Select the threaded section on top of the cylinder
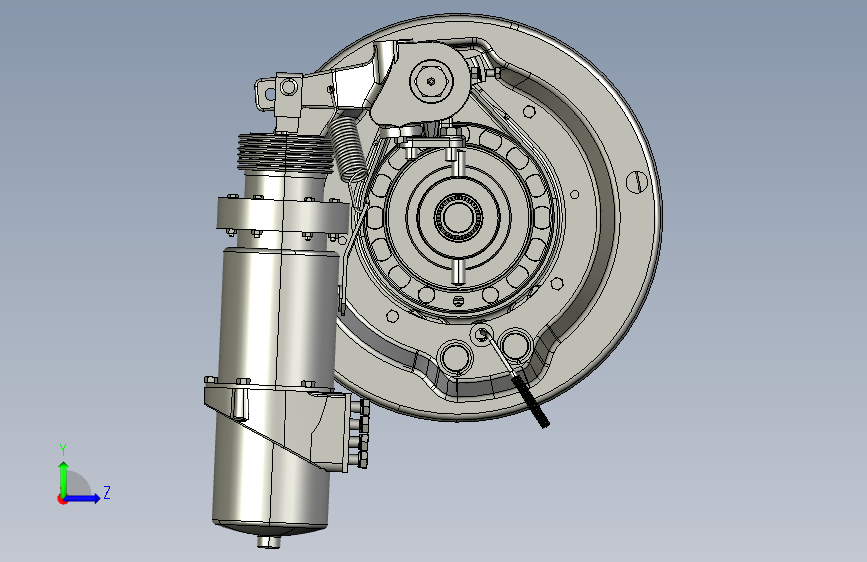Image resolution: width=867 pixels, height=562 pixels. [285, 152]
